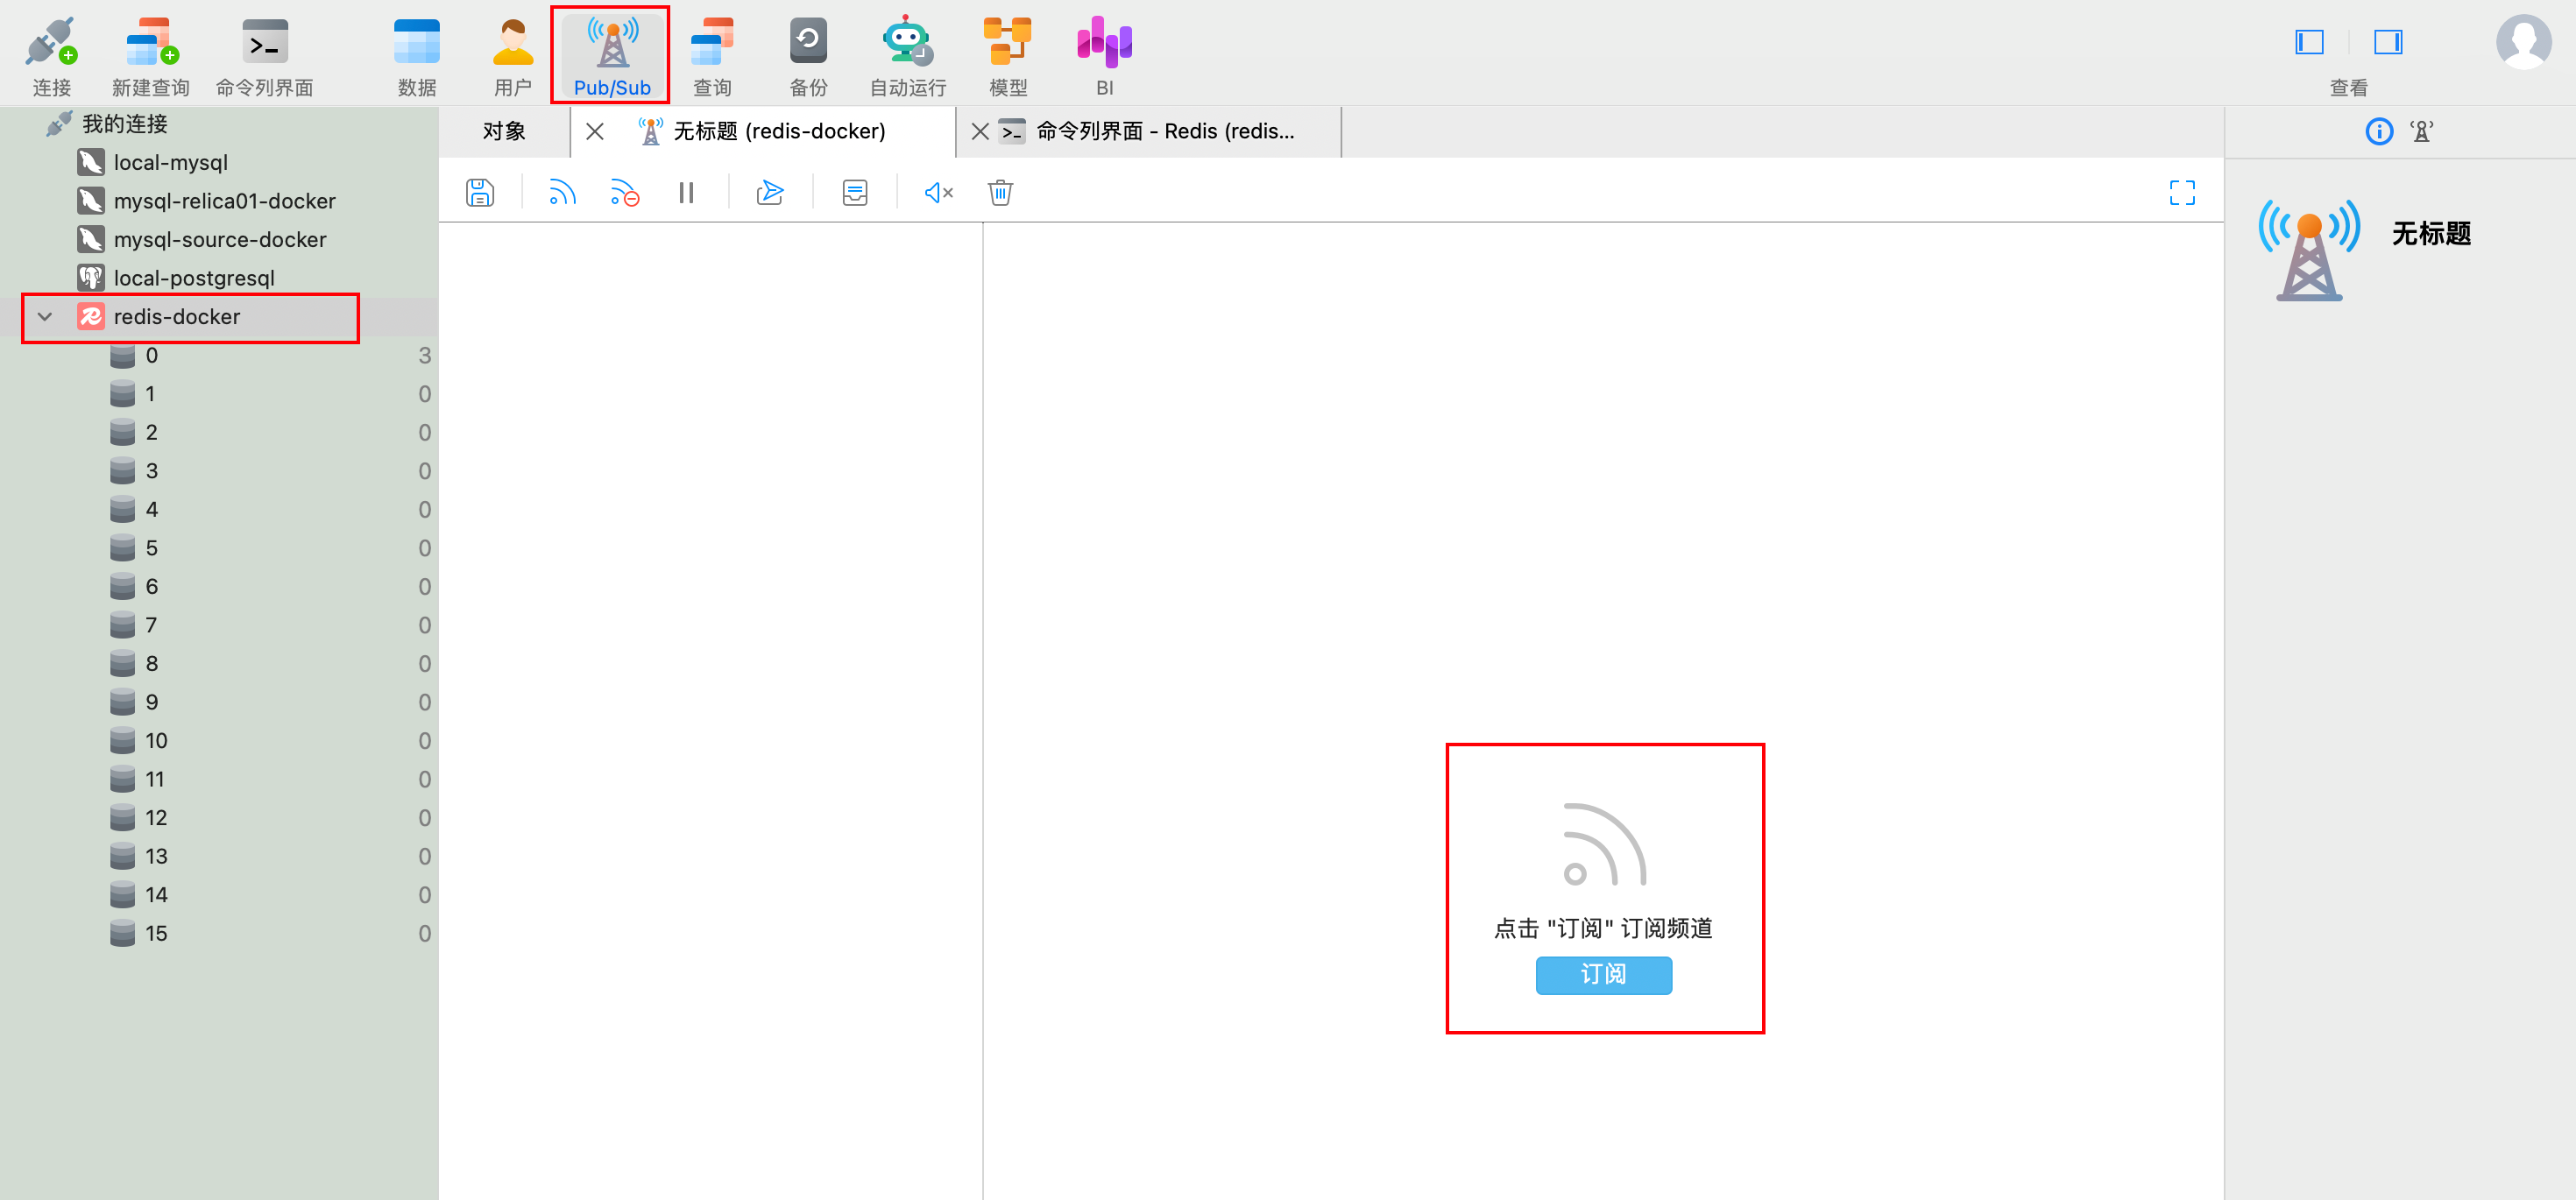Open the user account avatar
2576x1200 pixels.
2523,42
